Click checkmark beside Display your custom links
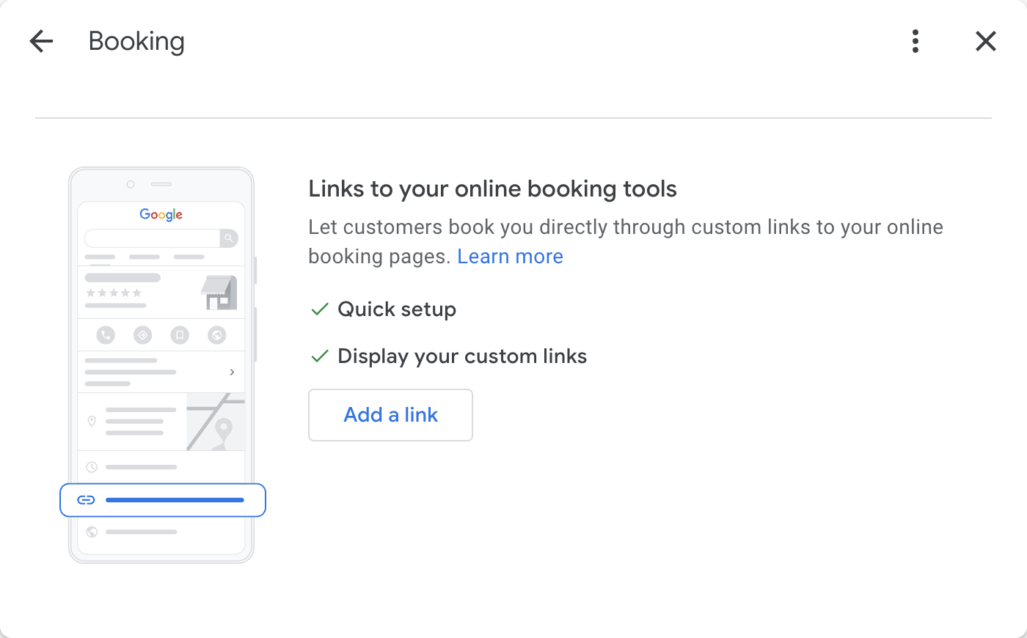 pyautogui.click(x=320, y=356)
